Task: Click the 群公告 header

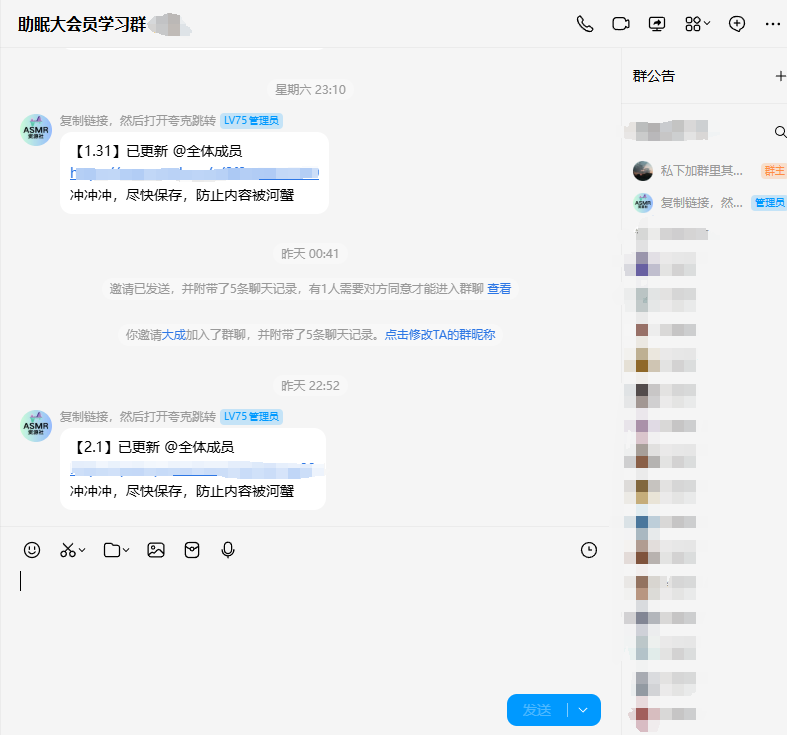Action: click(x=653, y=76)
